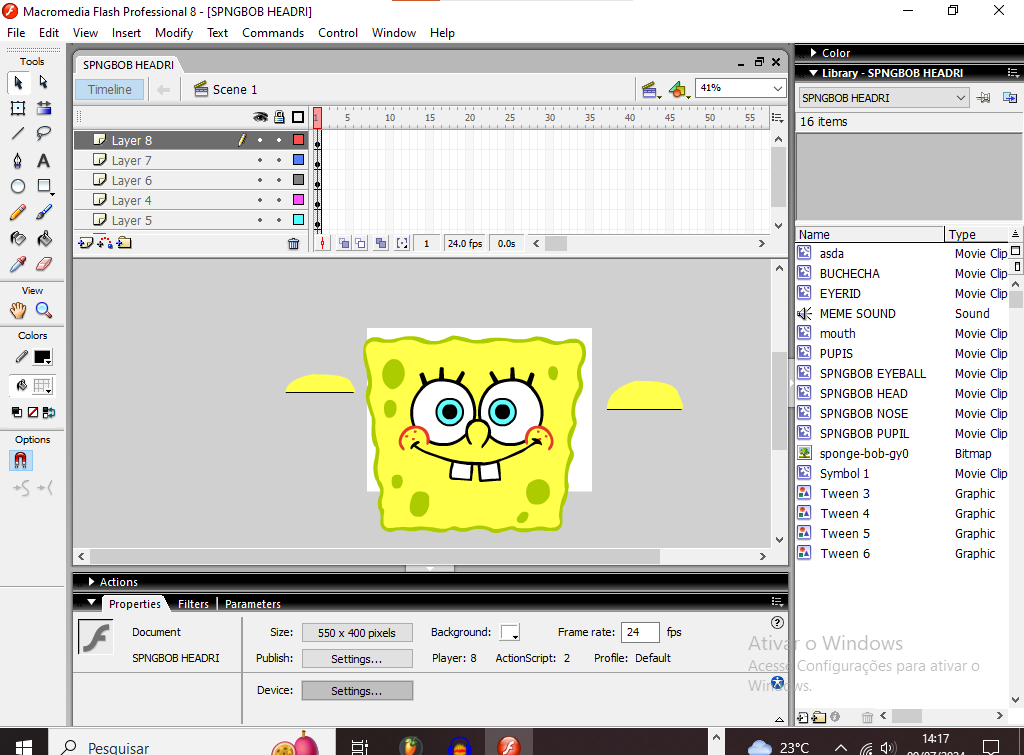Hide Layer 7 via its eye column

pos(260,160)
